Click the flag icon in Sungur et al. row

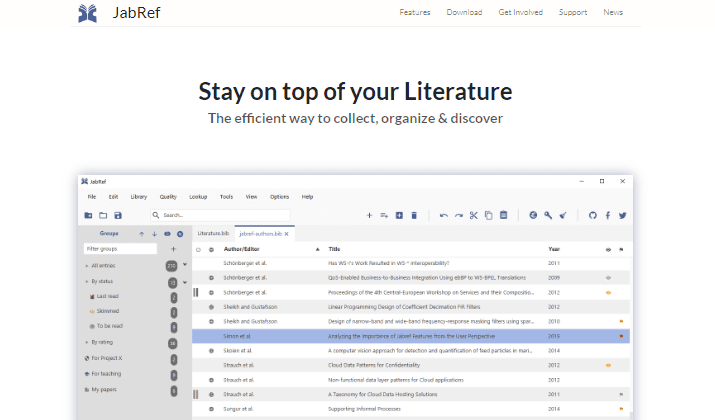tap(621, 409)
